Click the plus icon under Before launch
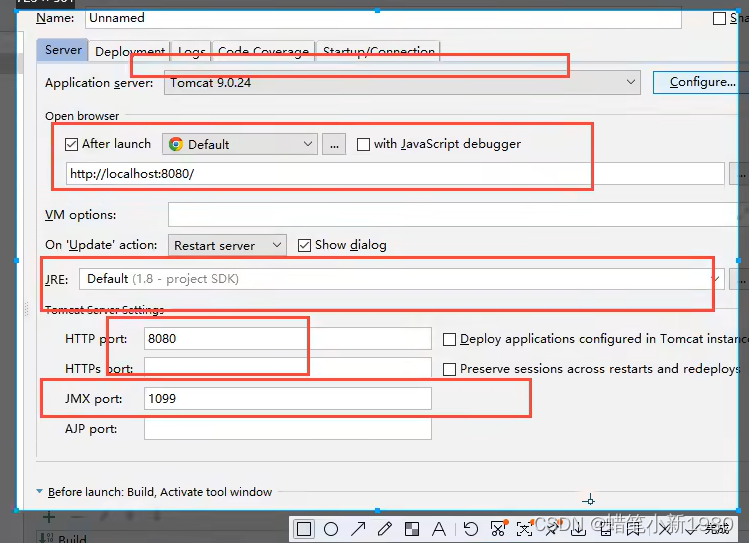Screen dimensions: 749x543 (x=49, y=517)
